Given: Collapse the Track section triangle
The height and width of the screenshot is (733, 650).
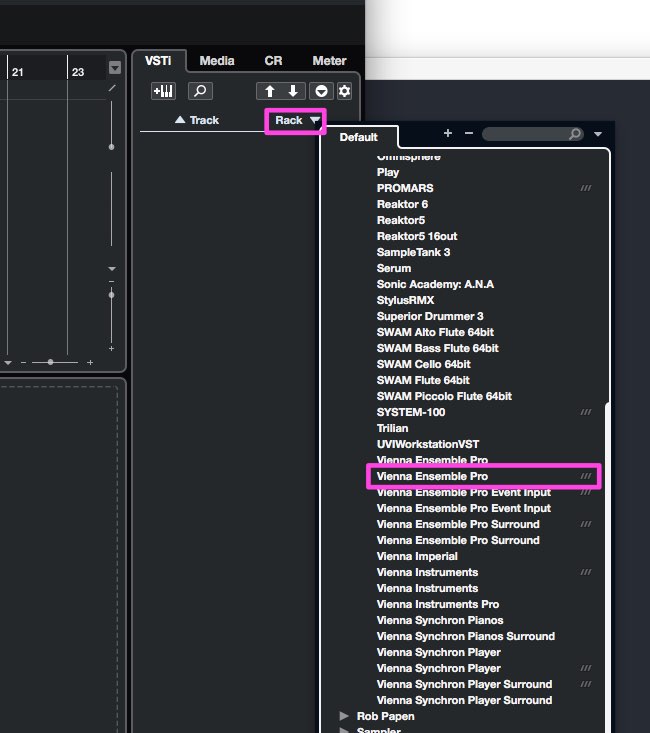Looking at the screenshot, I should (x=180, y=120).
